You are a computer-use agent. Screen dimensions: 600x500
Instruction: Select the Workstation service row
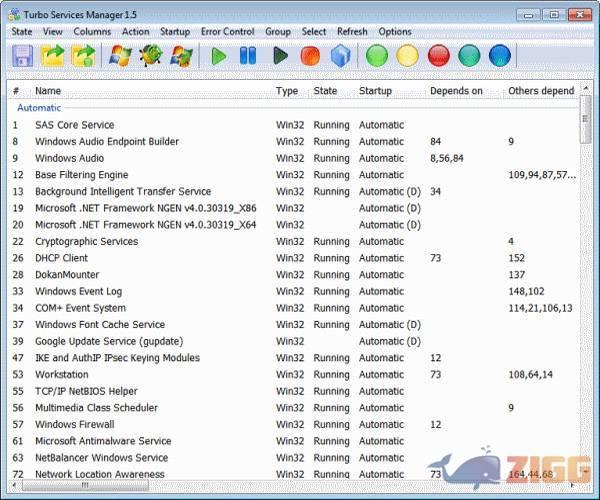point(293,375)
